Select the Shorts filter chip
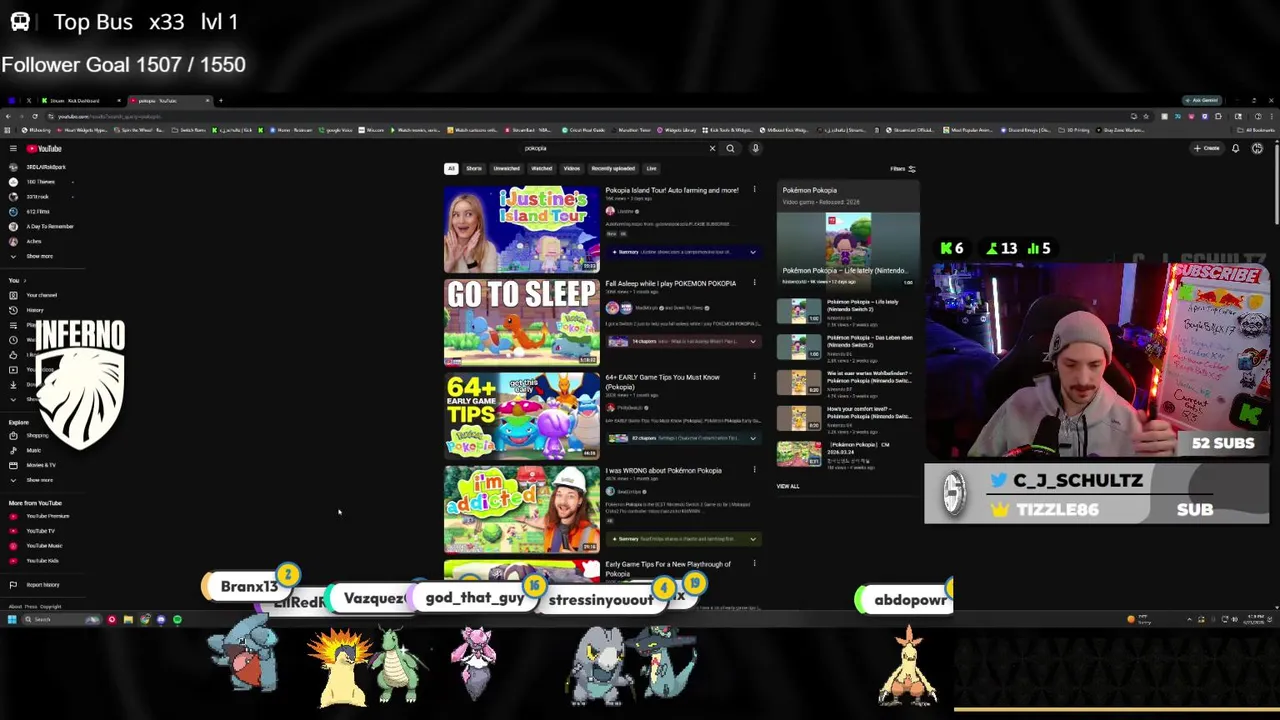 pos(474,169)
